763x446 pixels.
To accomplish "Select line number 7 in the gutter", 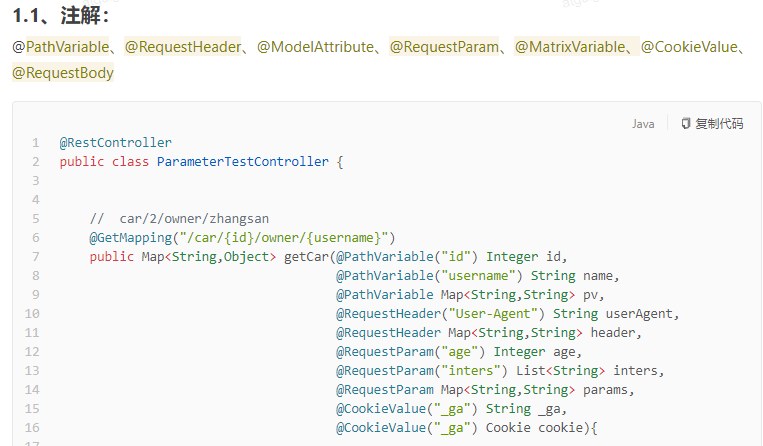I will coord(35,256).
